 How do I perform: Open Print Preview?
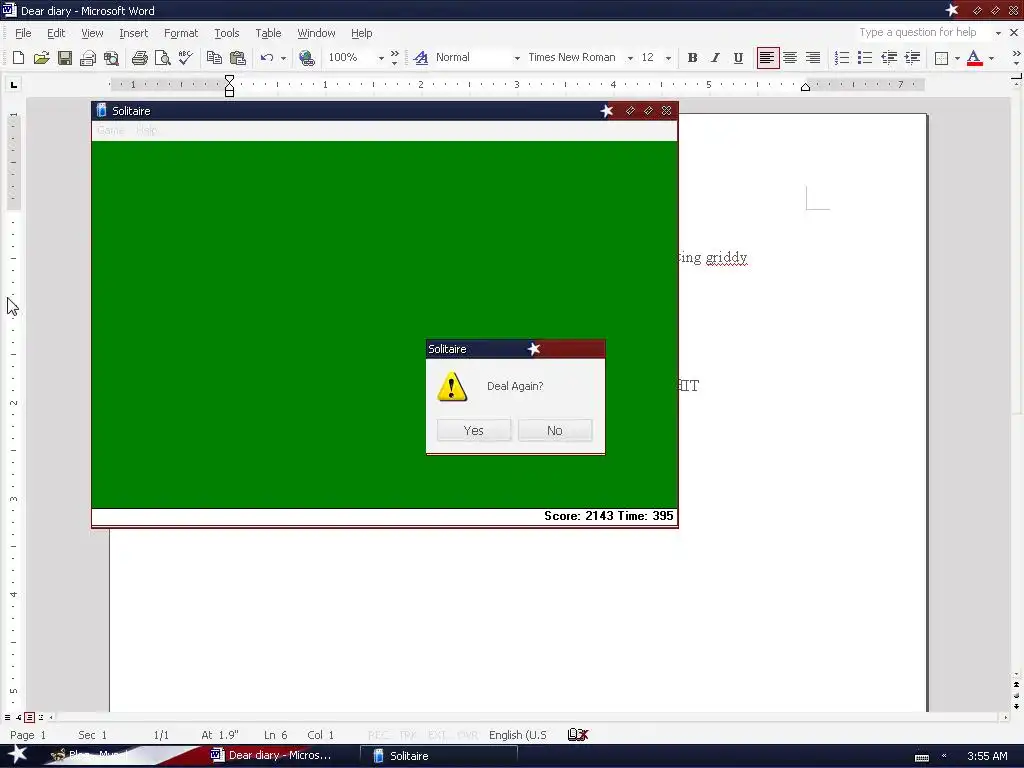coord(162,58)
